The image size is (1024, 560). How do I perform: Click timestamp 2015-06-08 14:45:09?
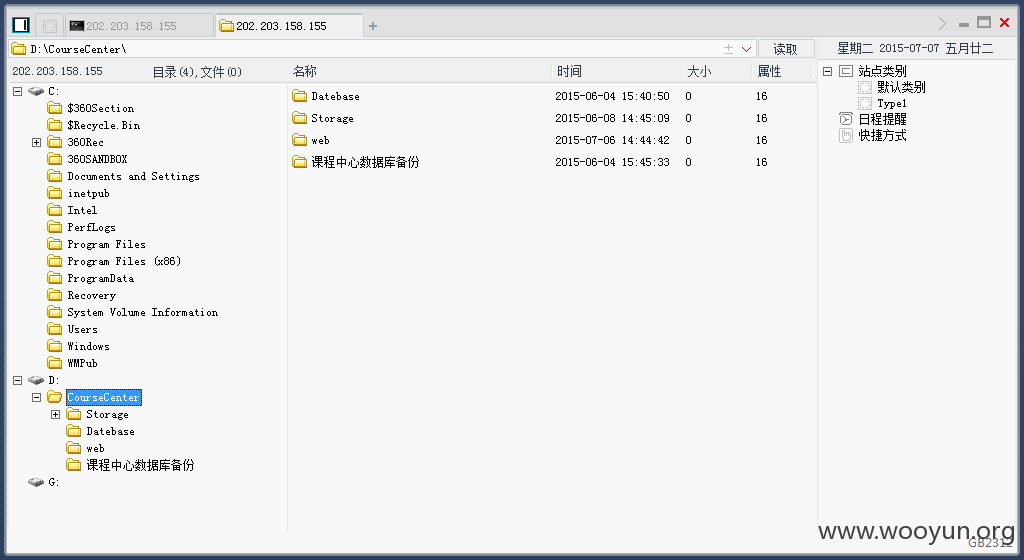point(613,118)
